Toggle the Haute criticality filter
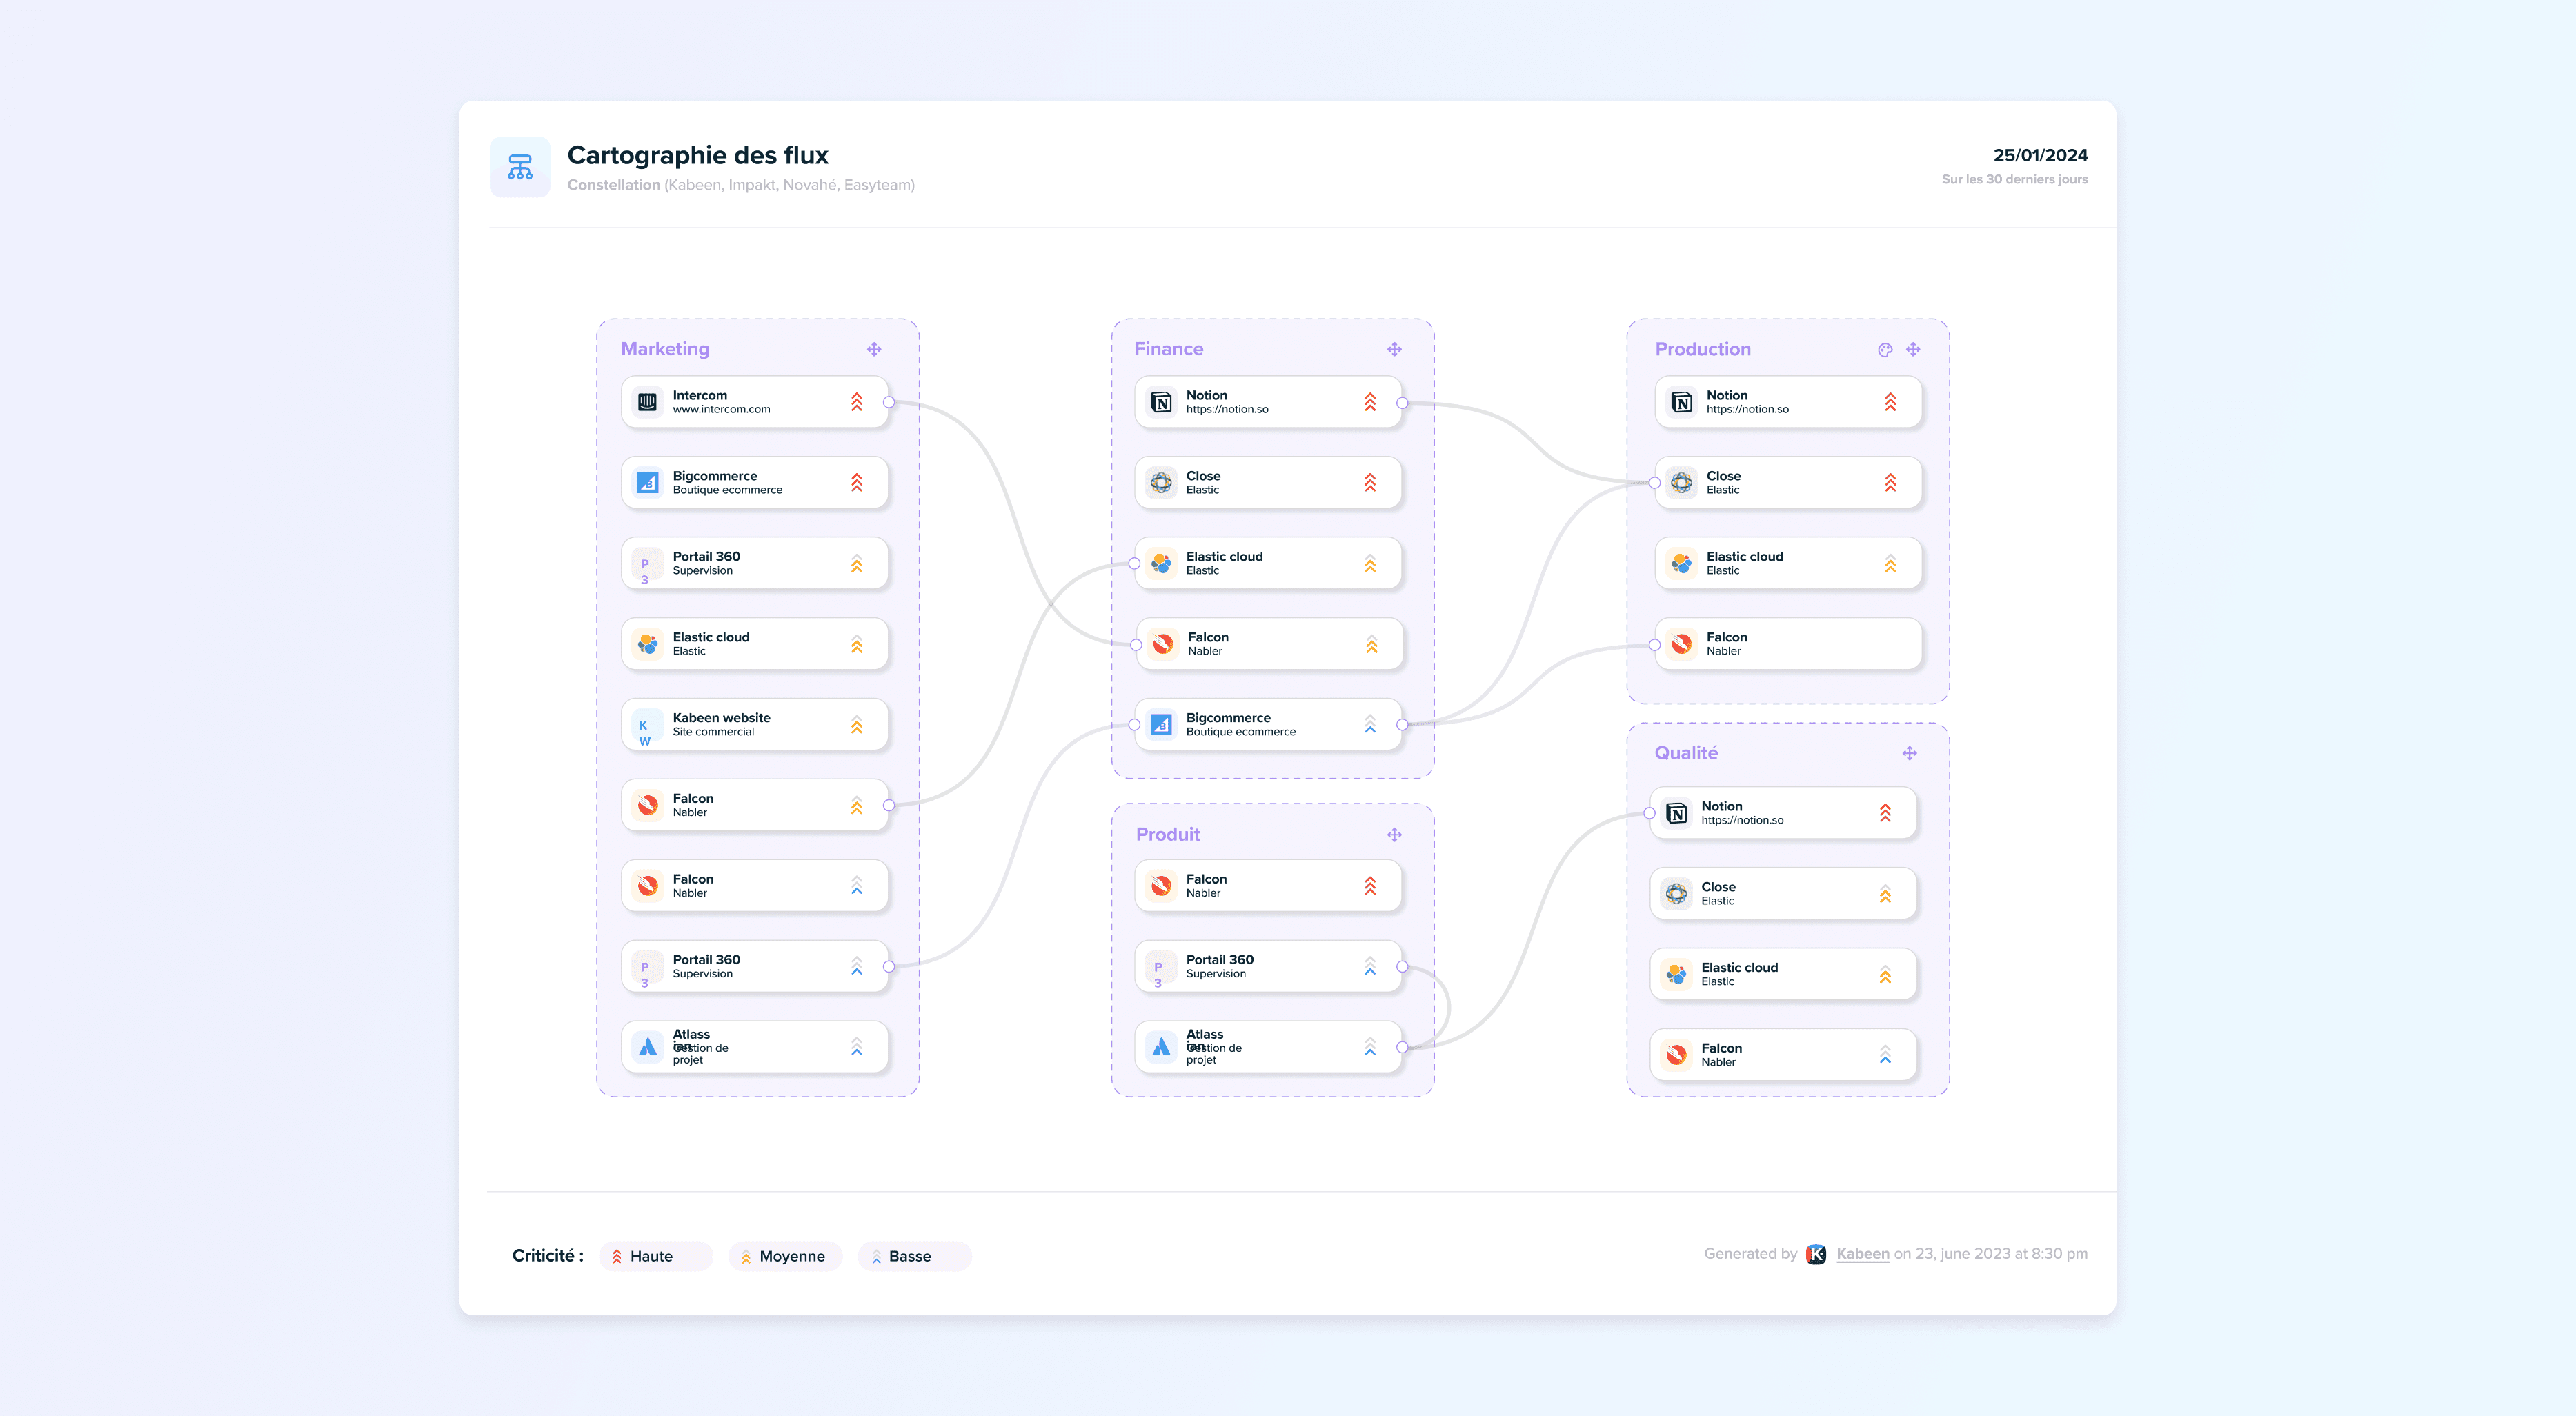This screenshot has width=2576, height=1416. 655,1256
